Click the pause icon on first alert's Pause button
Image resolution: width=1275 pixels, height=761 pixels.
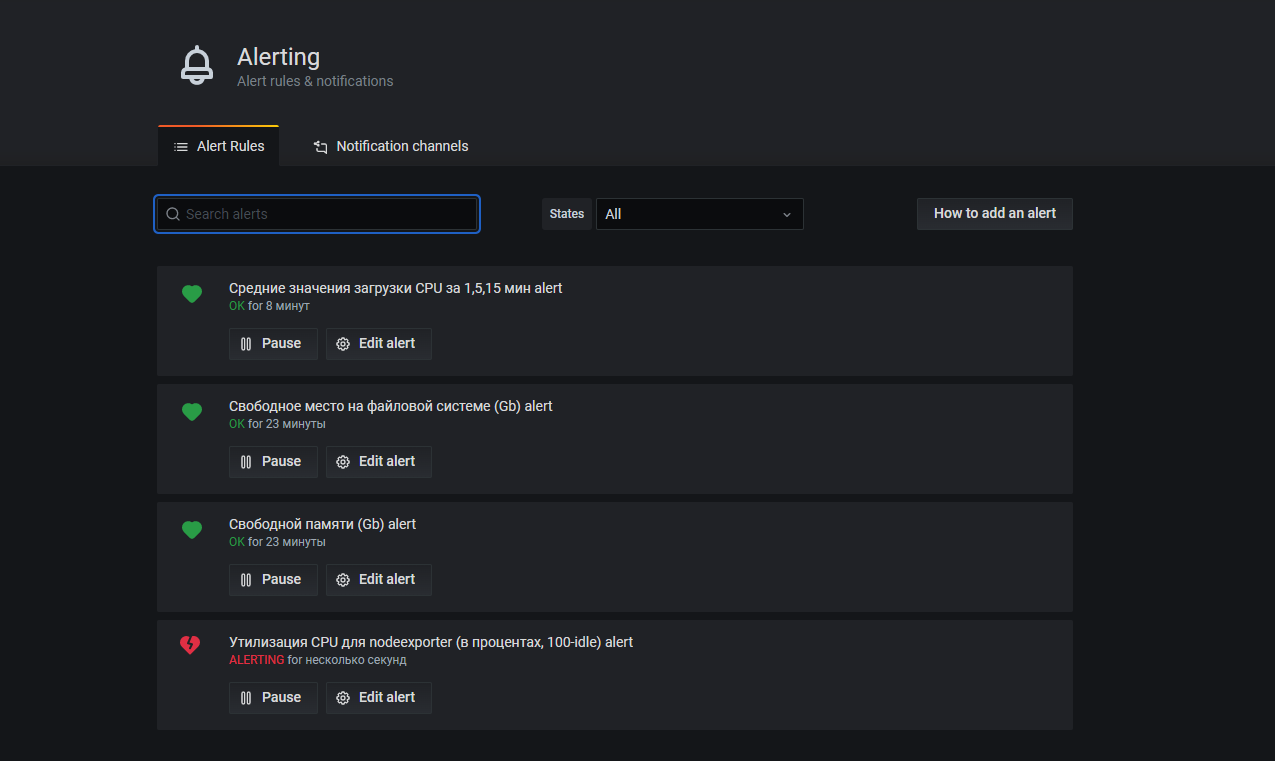click(x=245, y=343)
